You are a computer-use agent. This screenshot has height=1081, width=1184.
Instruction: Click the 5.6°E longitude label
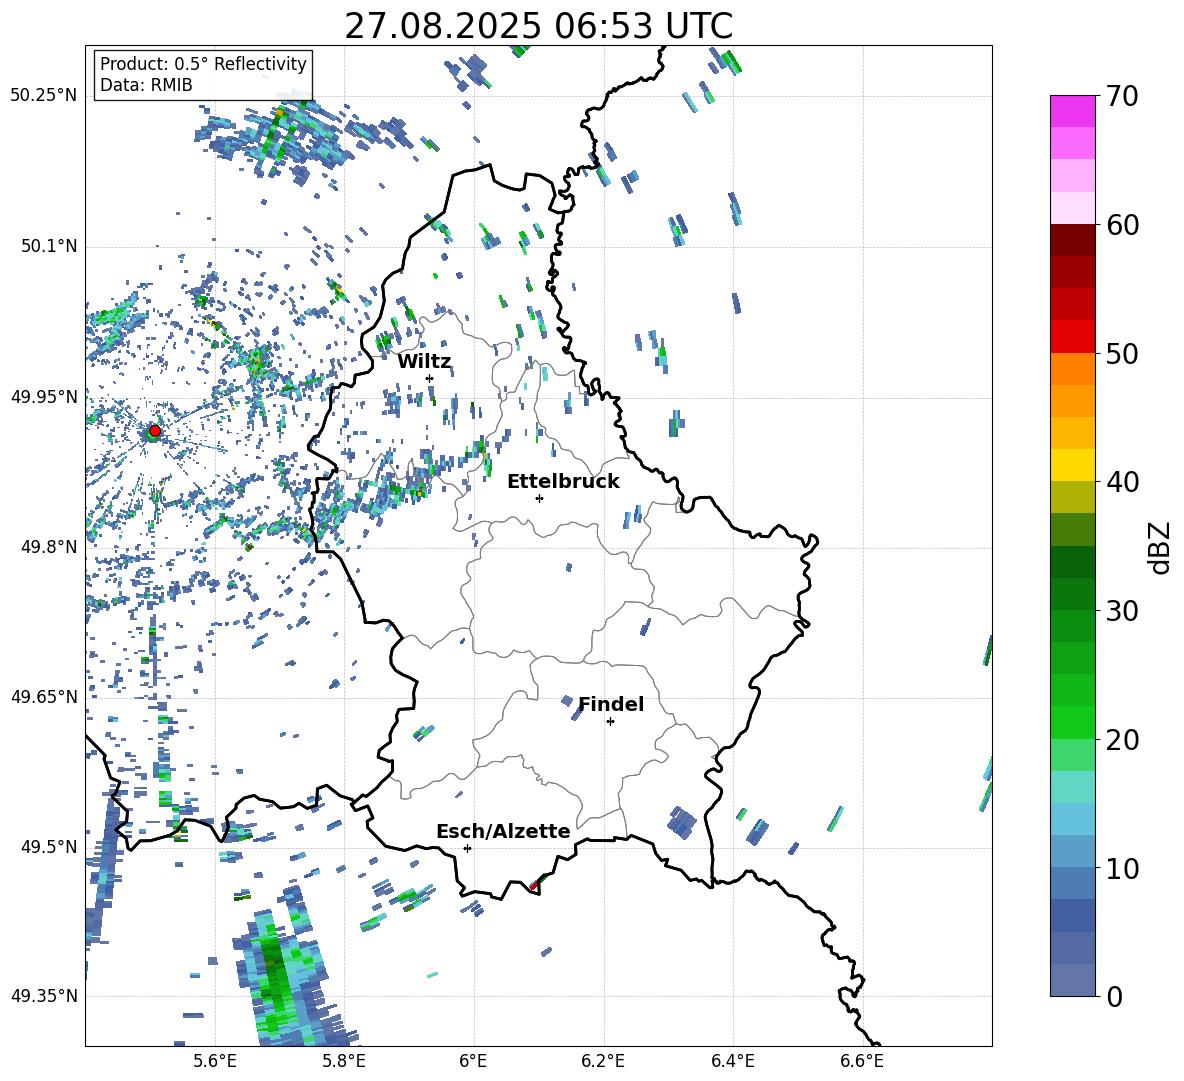coord(215,1061)
